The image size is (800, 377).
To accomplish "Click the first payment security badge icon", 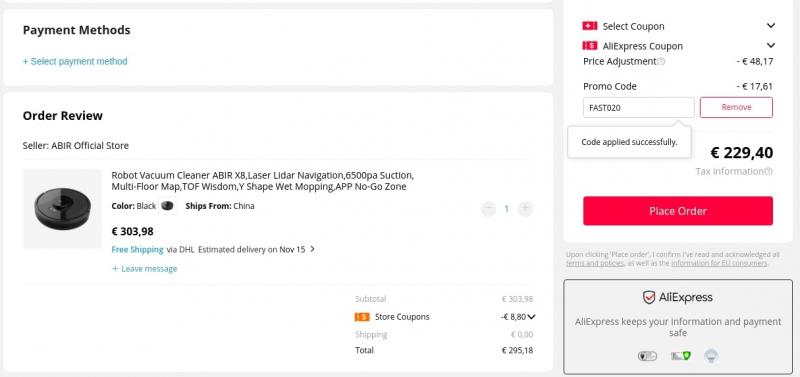I will [647, 356].
